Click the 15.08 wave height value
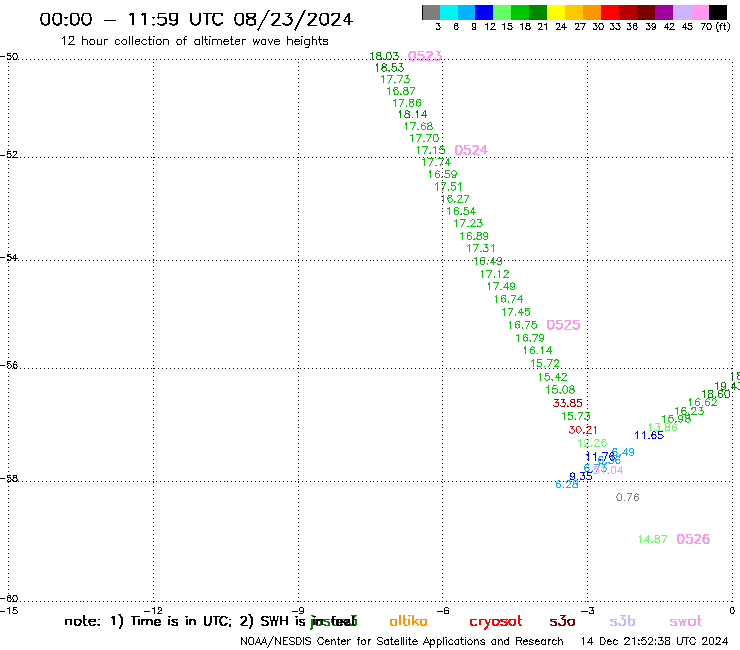Screen dimensions: 740x650 click(560, 390)
